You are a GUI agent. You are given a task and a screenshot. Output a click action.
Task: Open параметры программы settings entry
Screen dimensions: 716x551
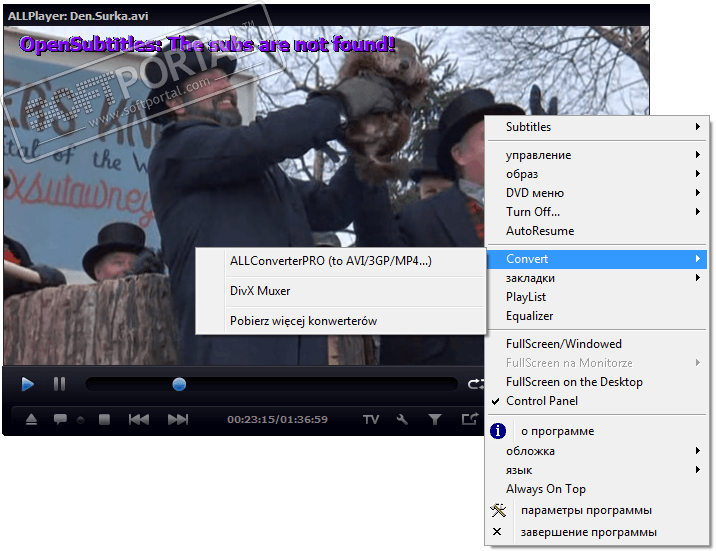(x=597, y=510)
